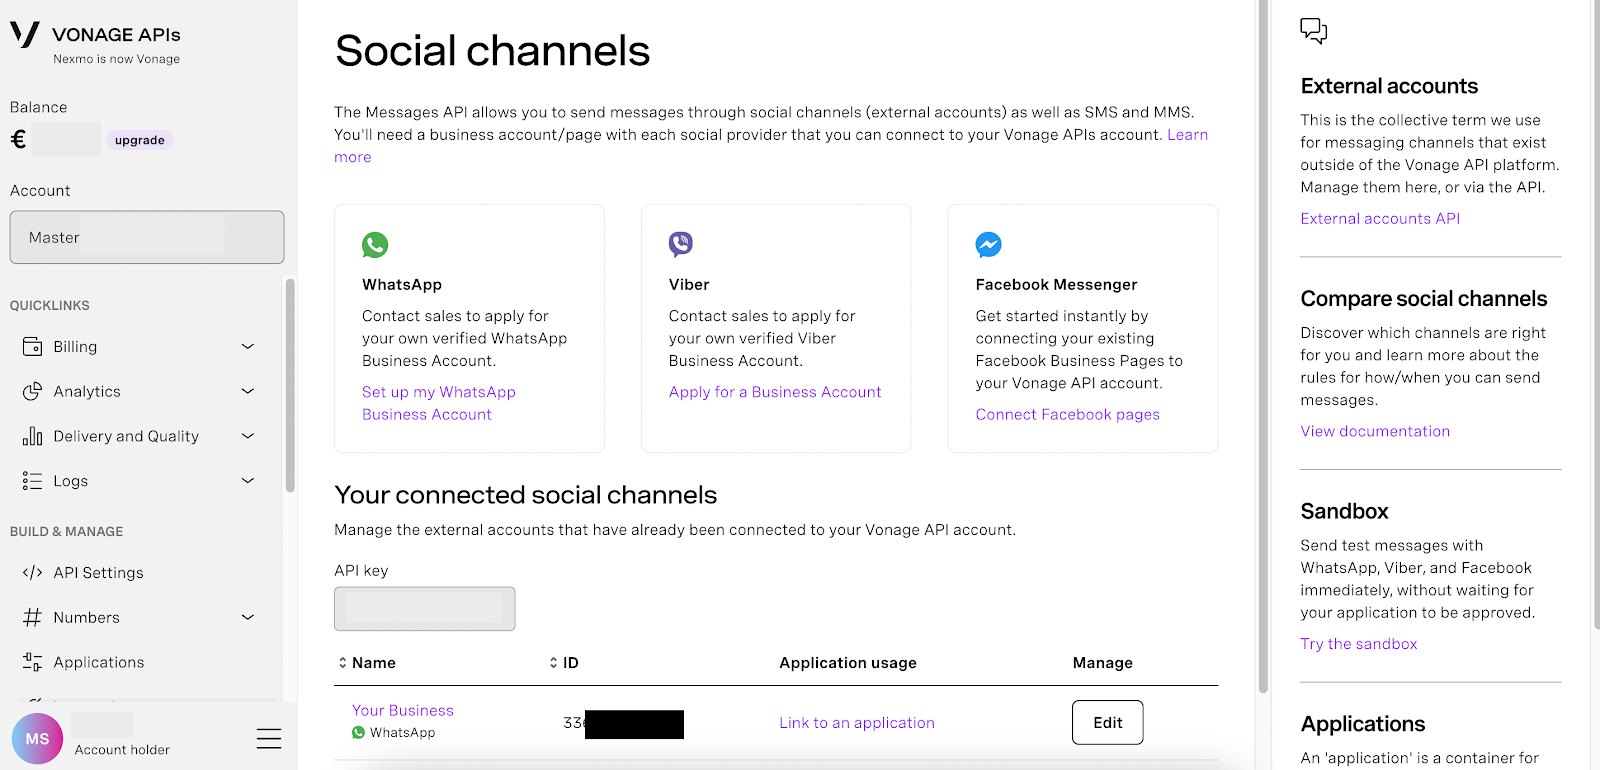Click the main content vertical scrollbar
The width and height of the screenshot is (1600, 770).
1263,345
